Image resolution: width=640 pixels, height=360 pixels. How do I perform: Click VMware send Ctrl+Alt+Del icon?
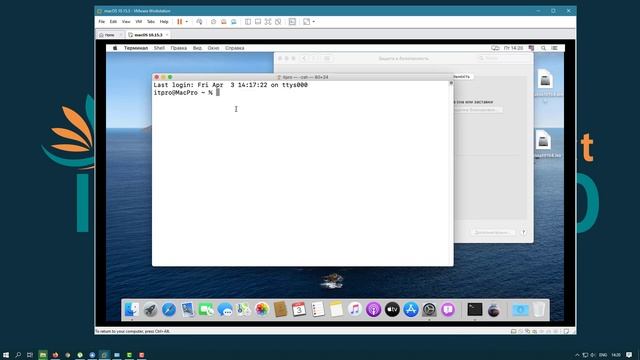pyautogui.click(x=199, y=22)
